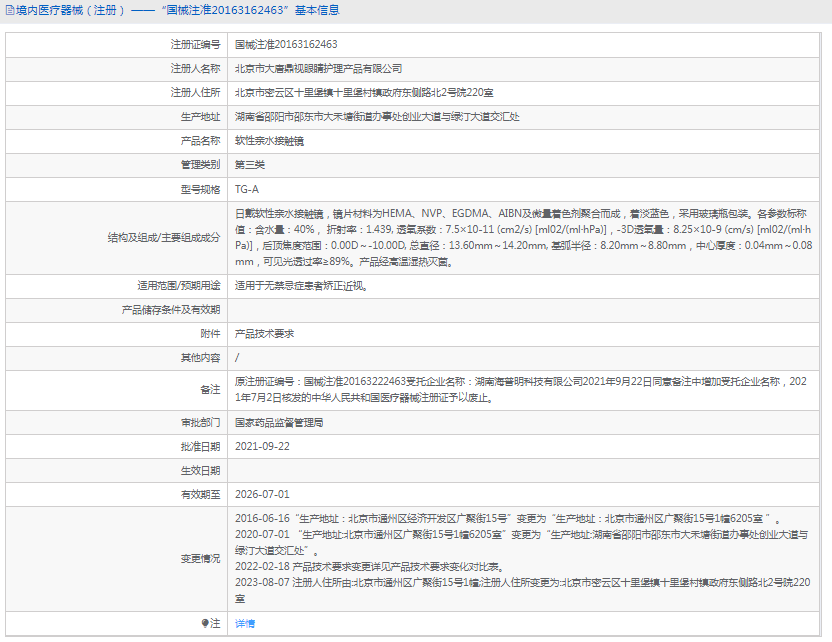Click attachment value 产品技术要求

tap(264, 334)
